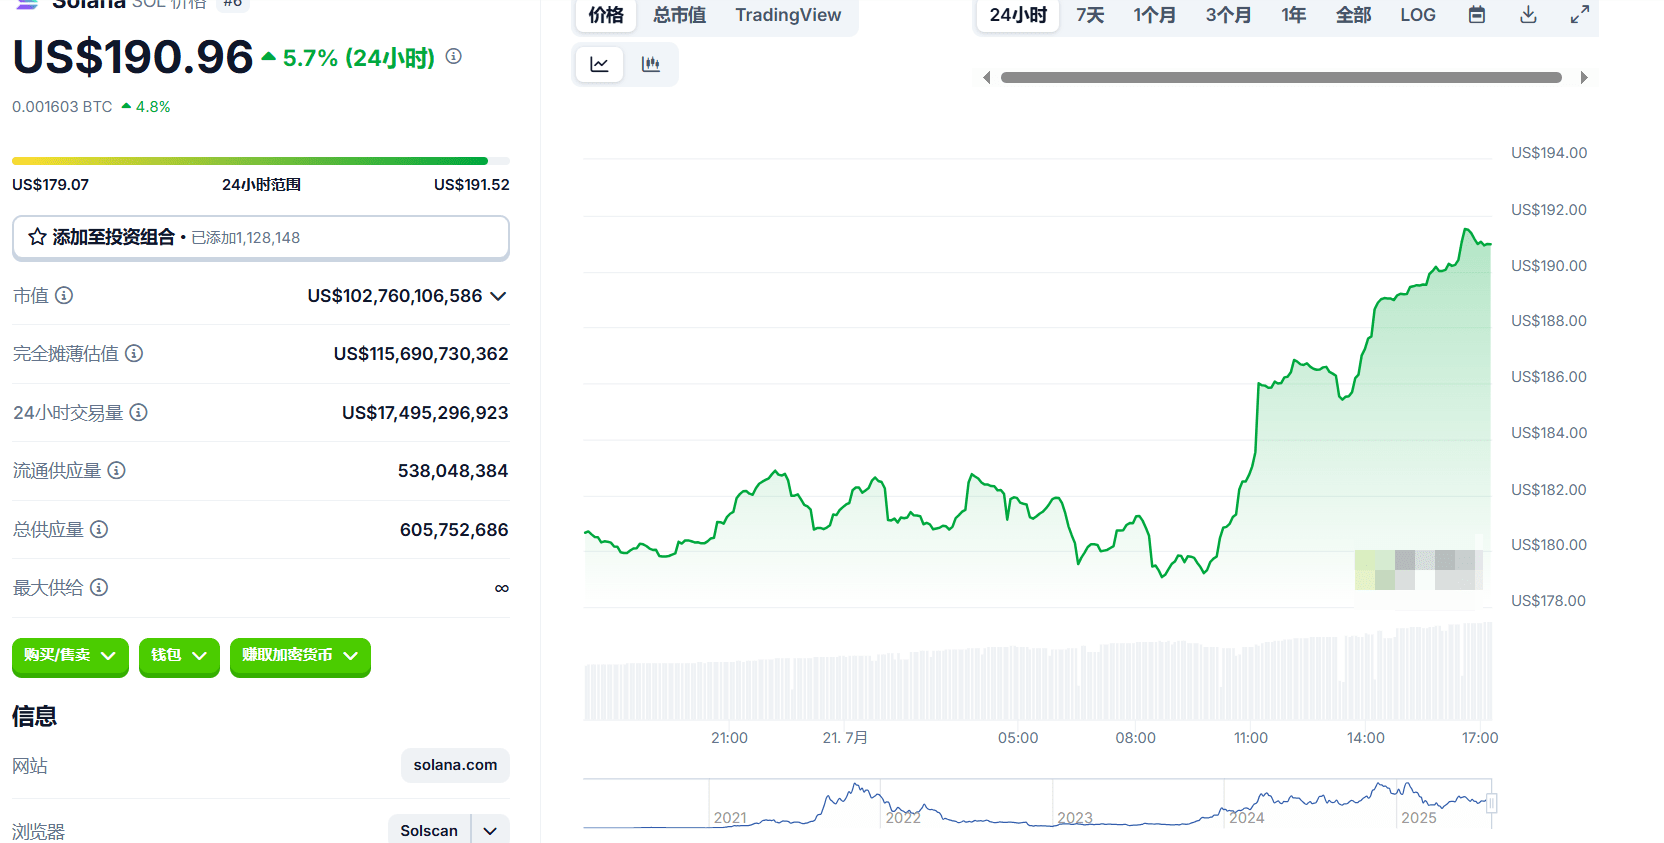Open the 购买/售卖 dropdown
The image size is (1664, 843).
click(70, 656)
